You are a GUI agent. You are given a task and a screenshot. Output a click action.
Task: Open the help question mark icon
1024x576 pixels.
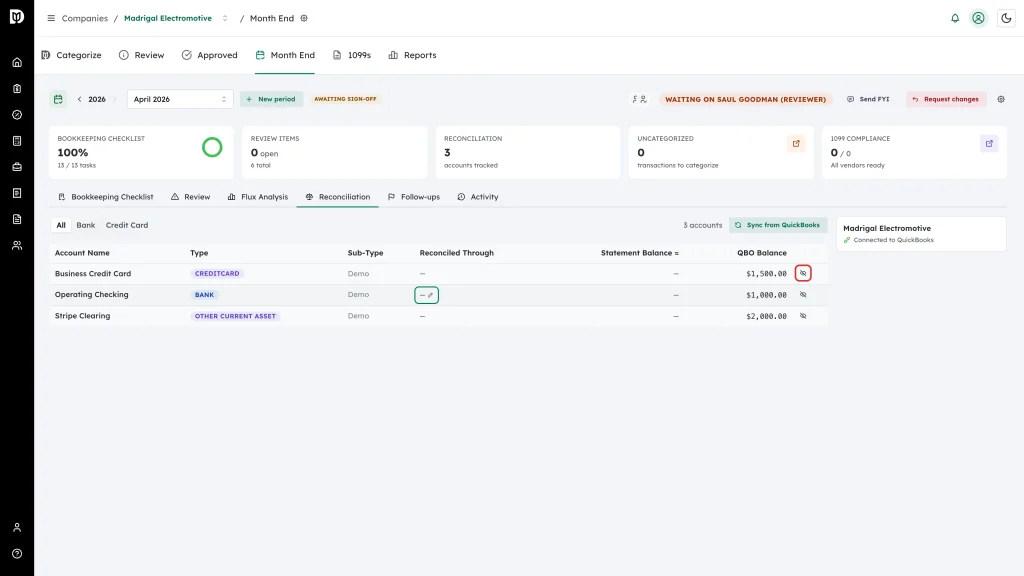tap(17, 554)
